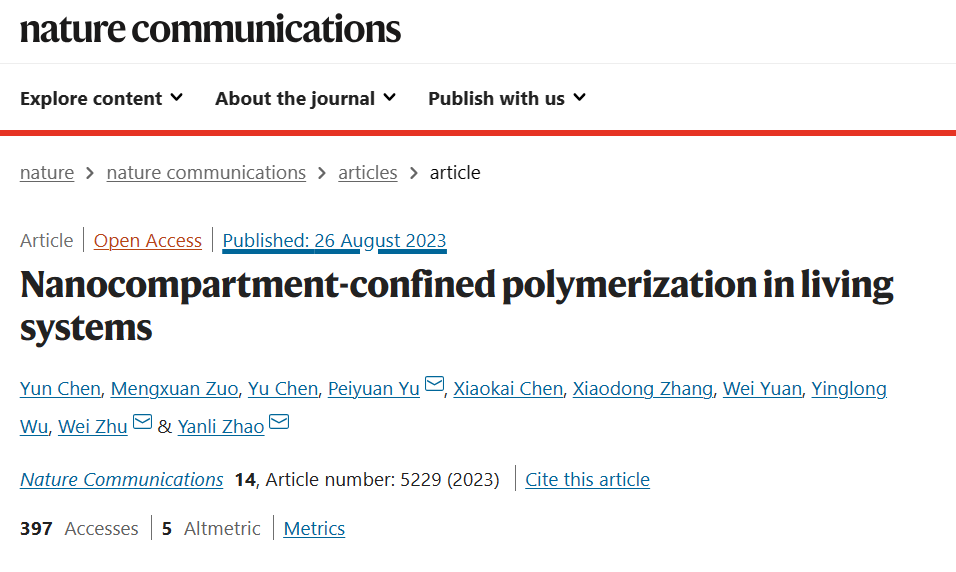Click the nature communications logo
The image size is (956, 572).
(210, 29)
